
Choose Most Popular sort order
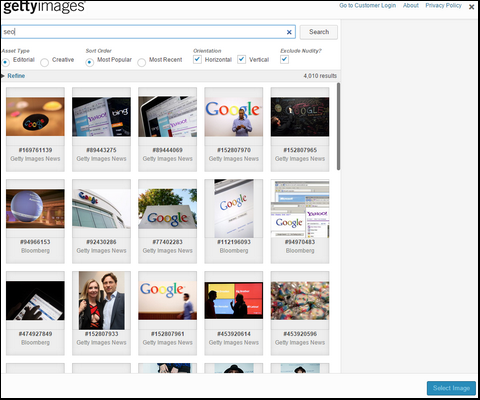89,62
